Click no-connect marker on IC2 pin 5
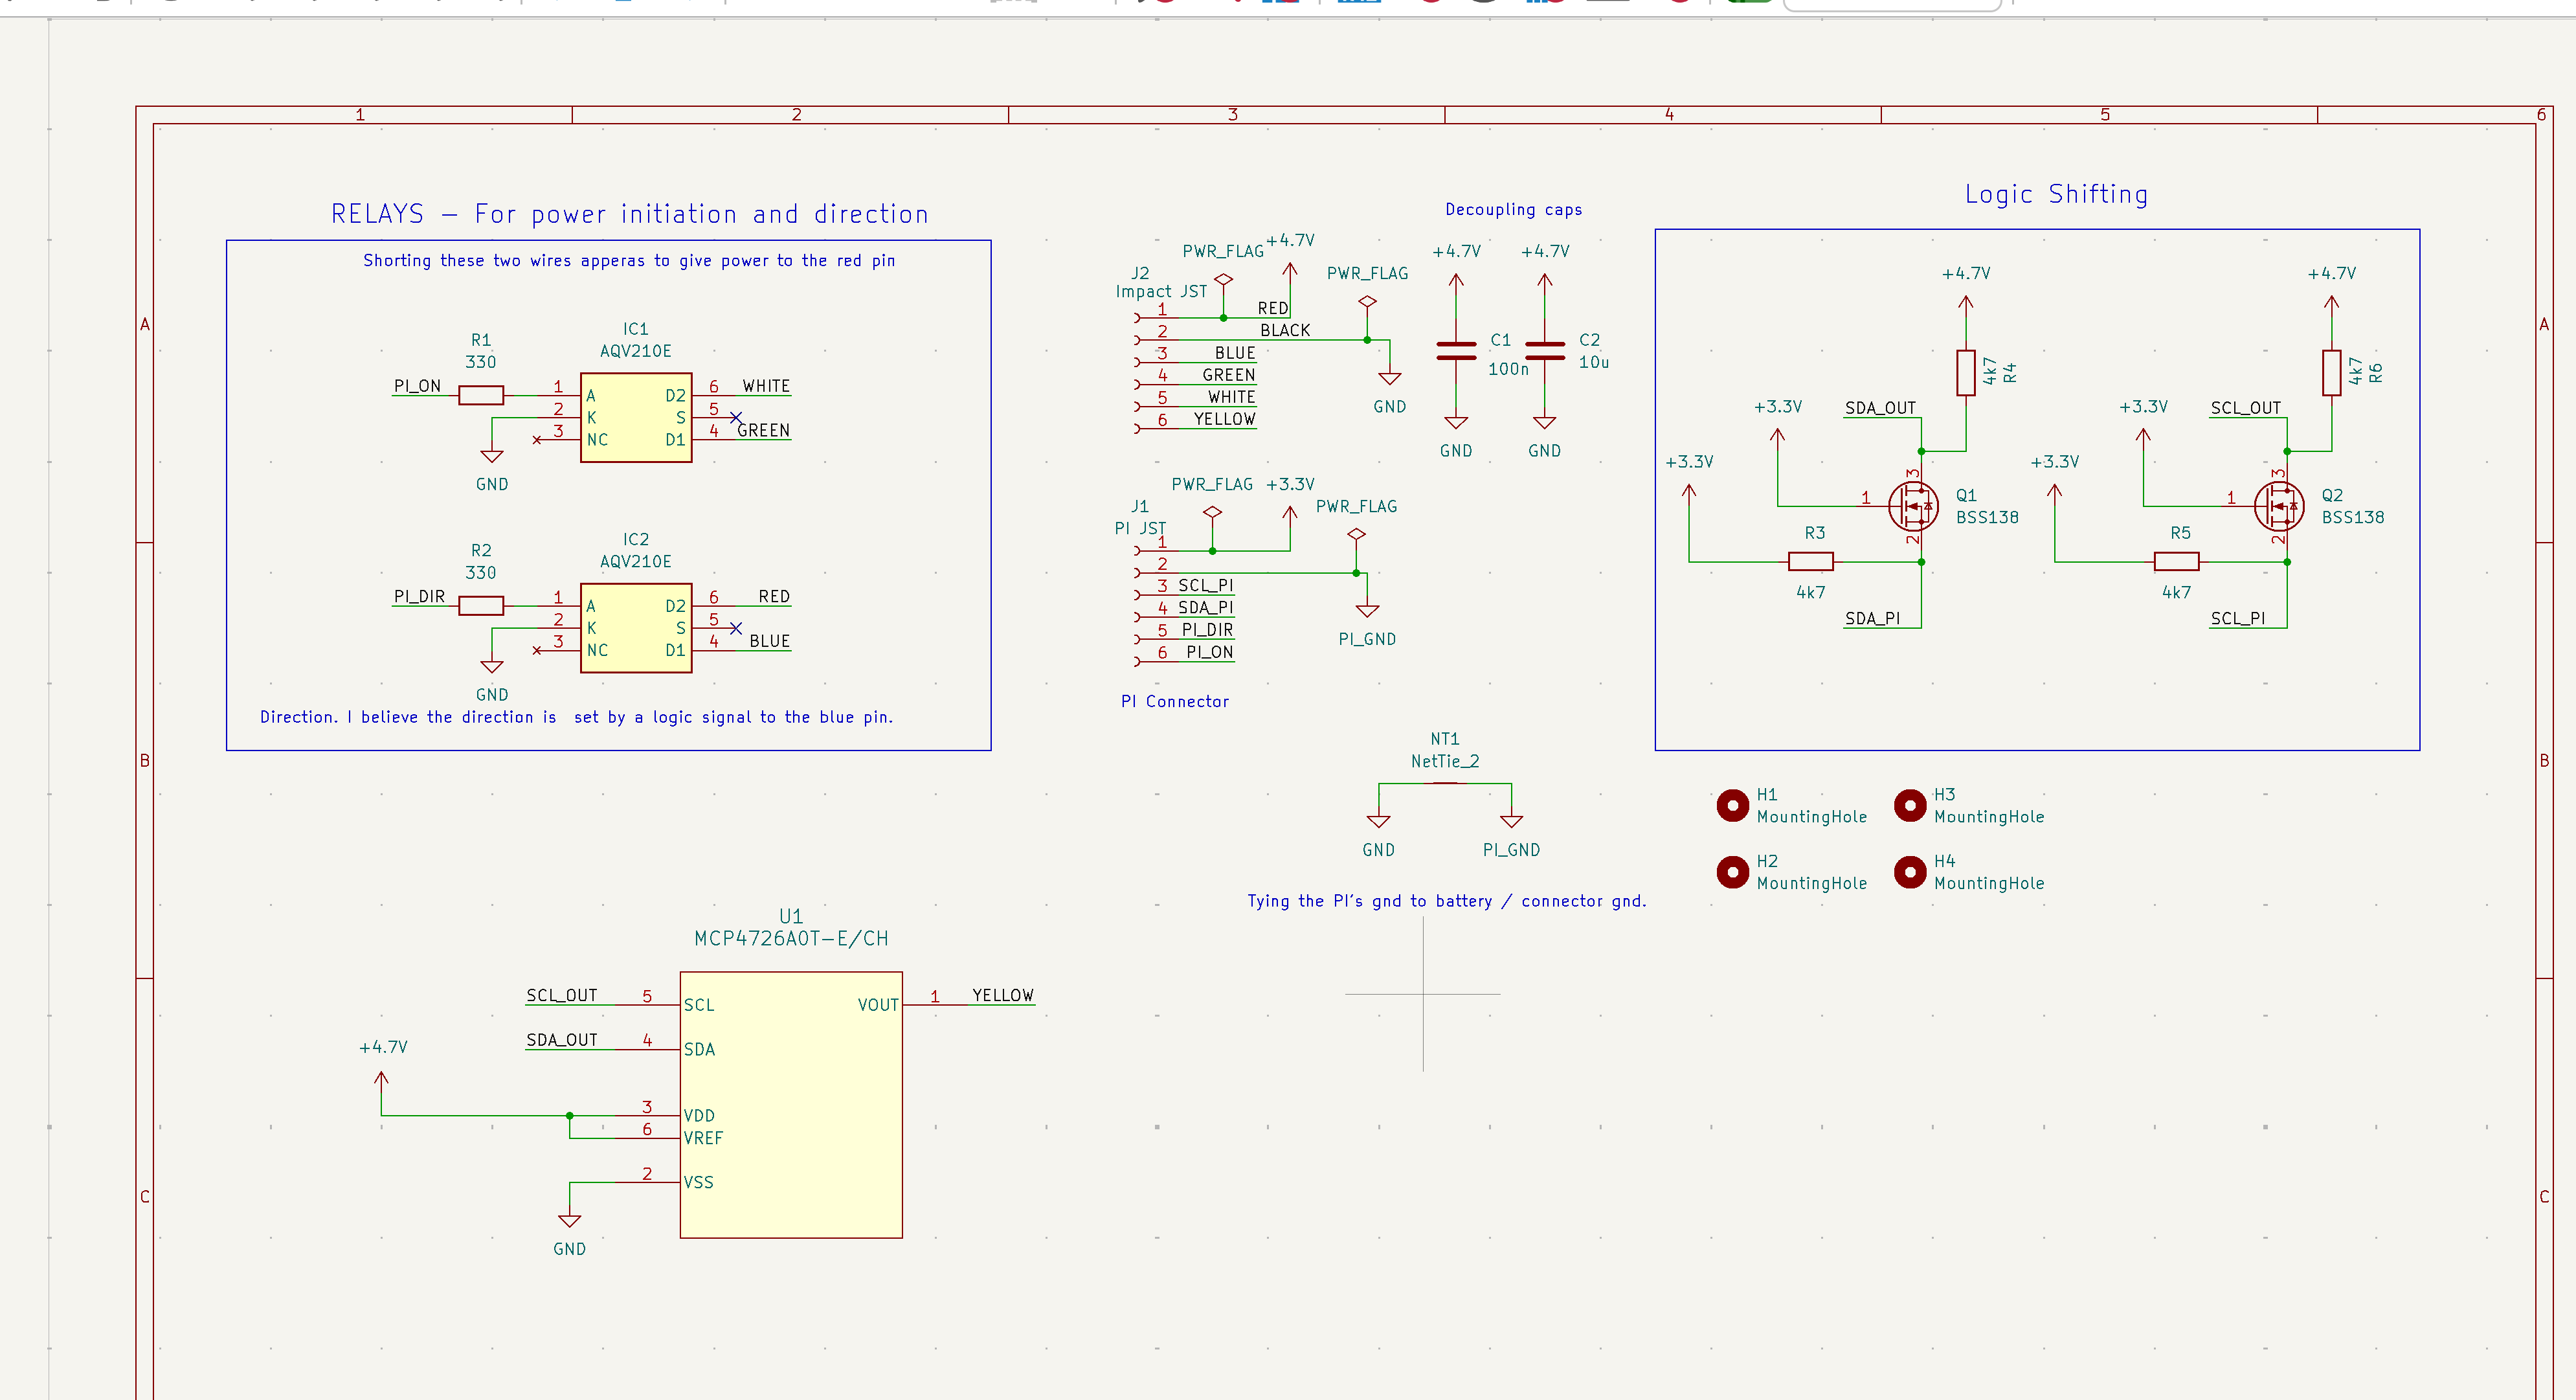This screenshot has height=1400, width=2576. [x=736, y=628]
